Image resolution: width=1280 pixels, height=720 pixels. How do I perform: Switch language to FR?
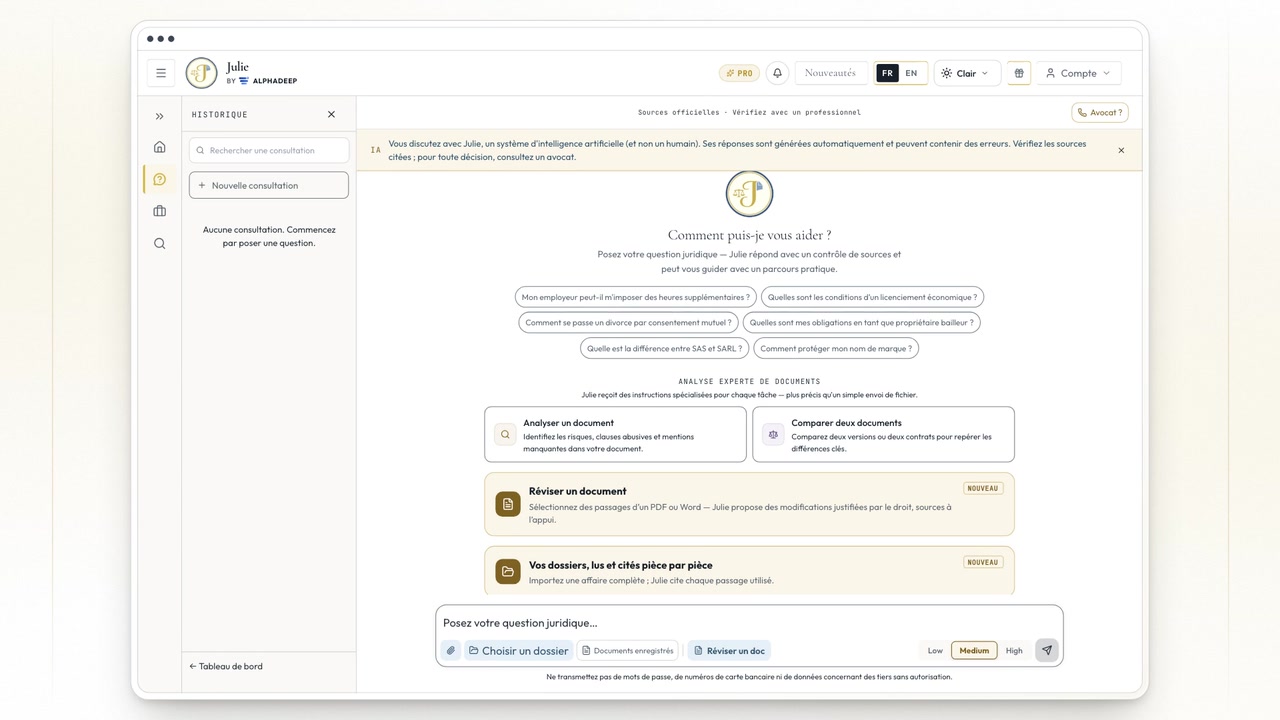[887, 73]
